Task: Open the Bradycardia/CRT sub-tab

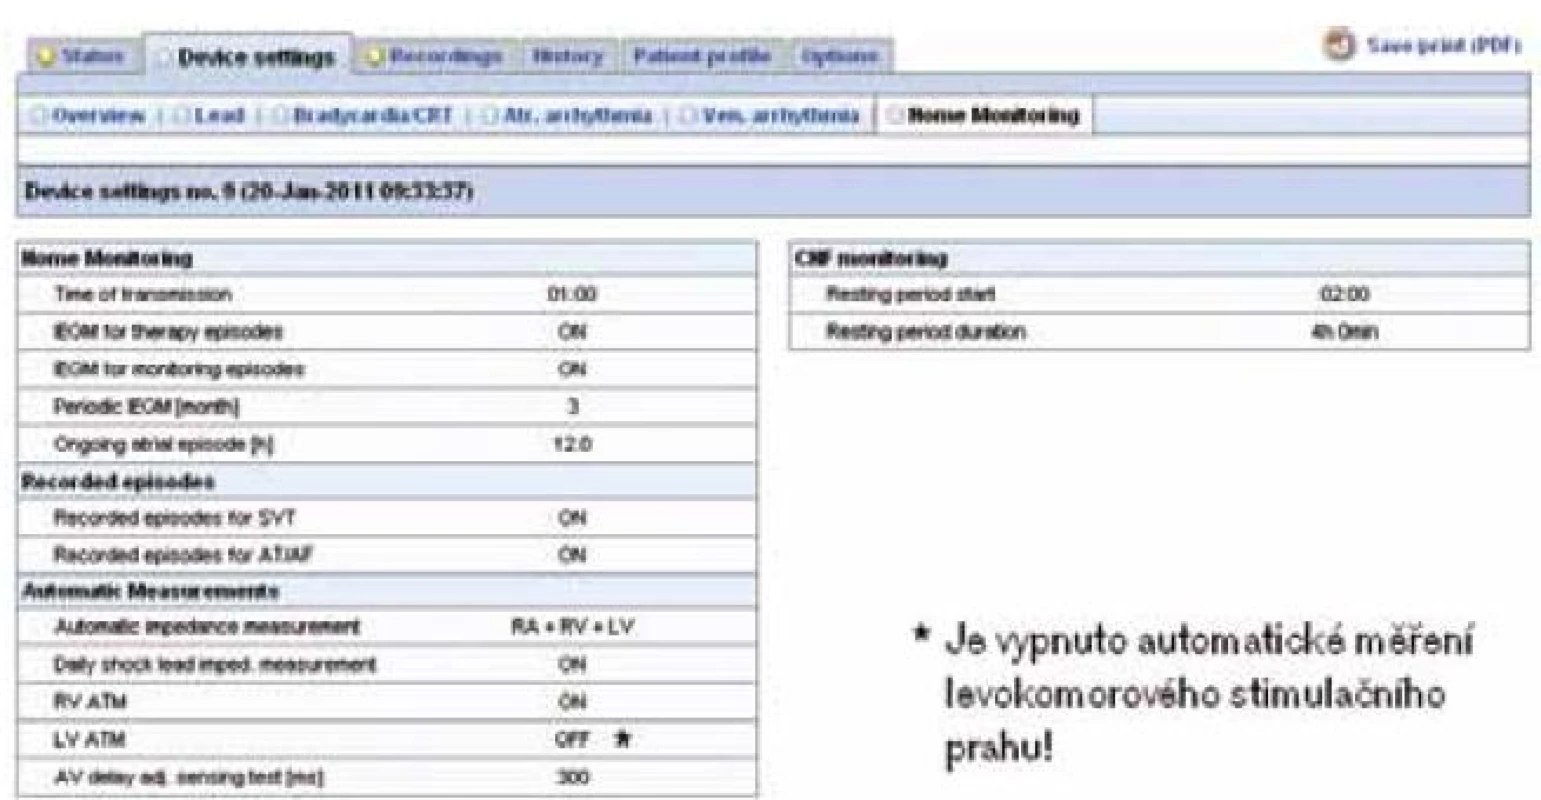Action: click(x=373, y=116)
